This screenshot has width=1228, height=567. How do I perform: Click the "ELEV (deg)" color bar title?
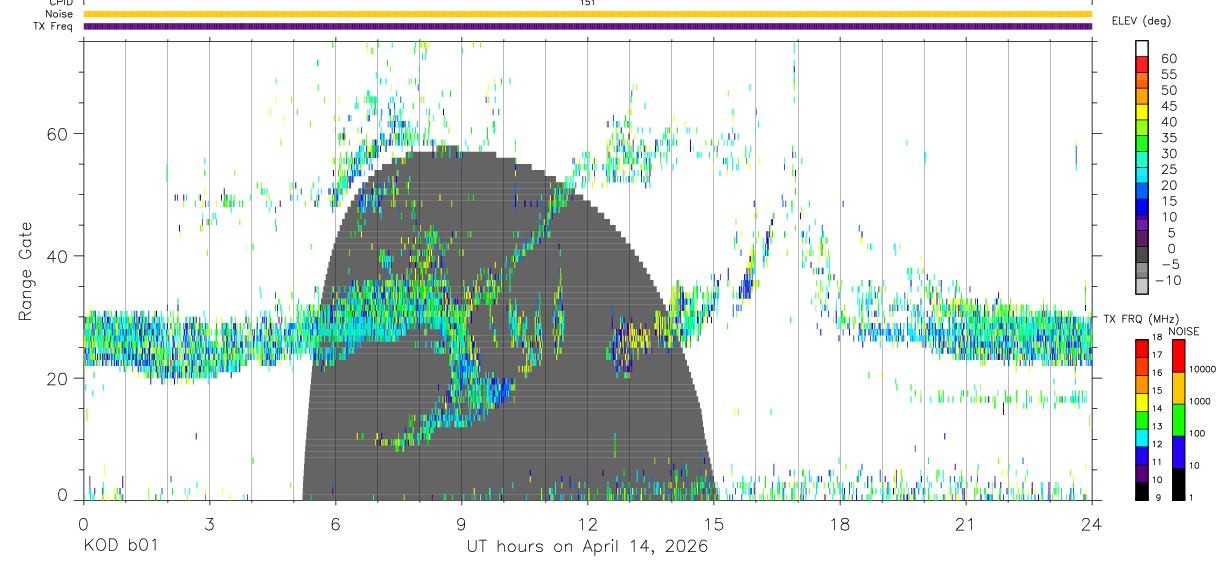[1142, 20]
